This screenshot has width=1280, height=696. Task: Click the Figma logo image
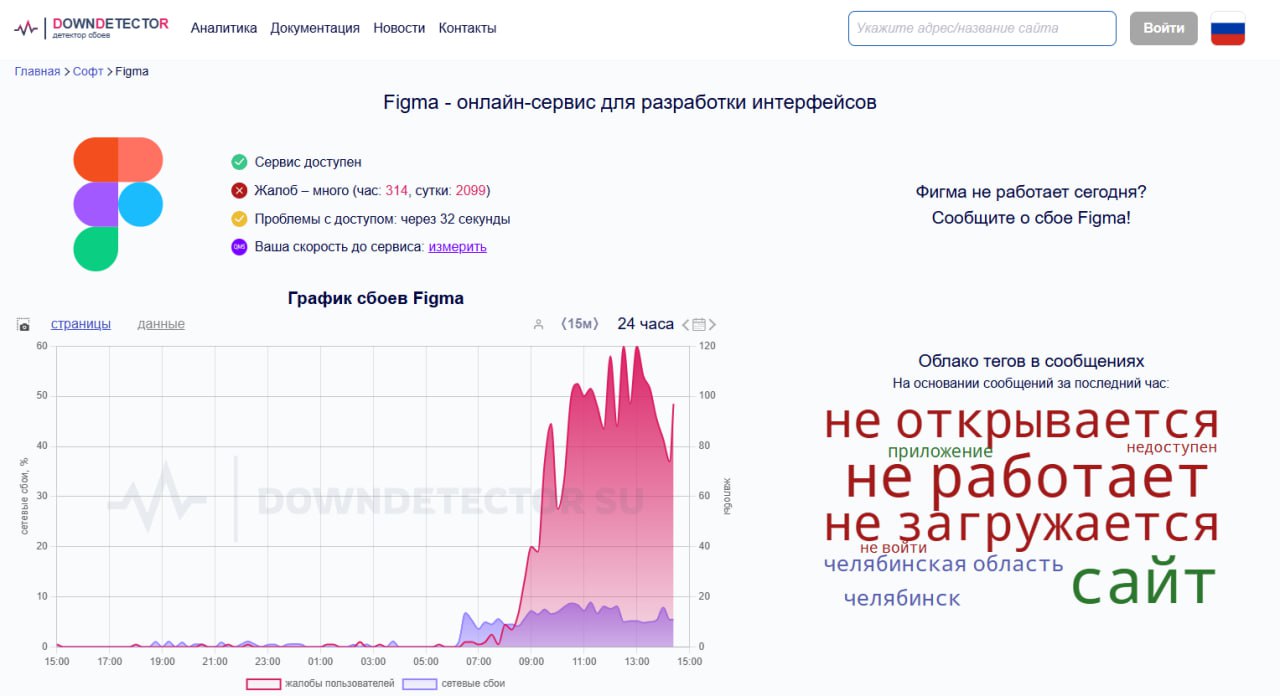(x=118, y=204)
